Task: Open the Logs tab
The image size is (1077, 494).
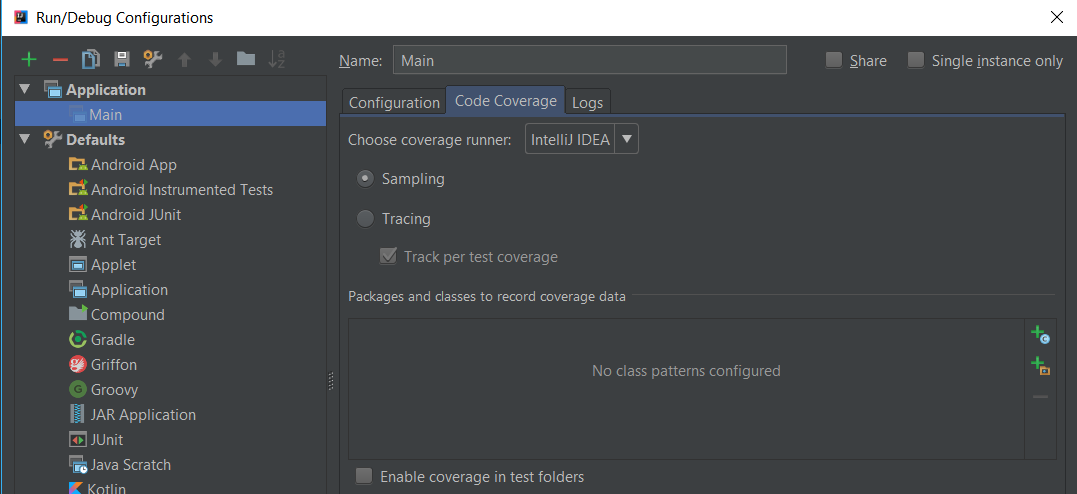Action: [587, 102]
